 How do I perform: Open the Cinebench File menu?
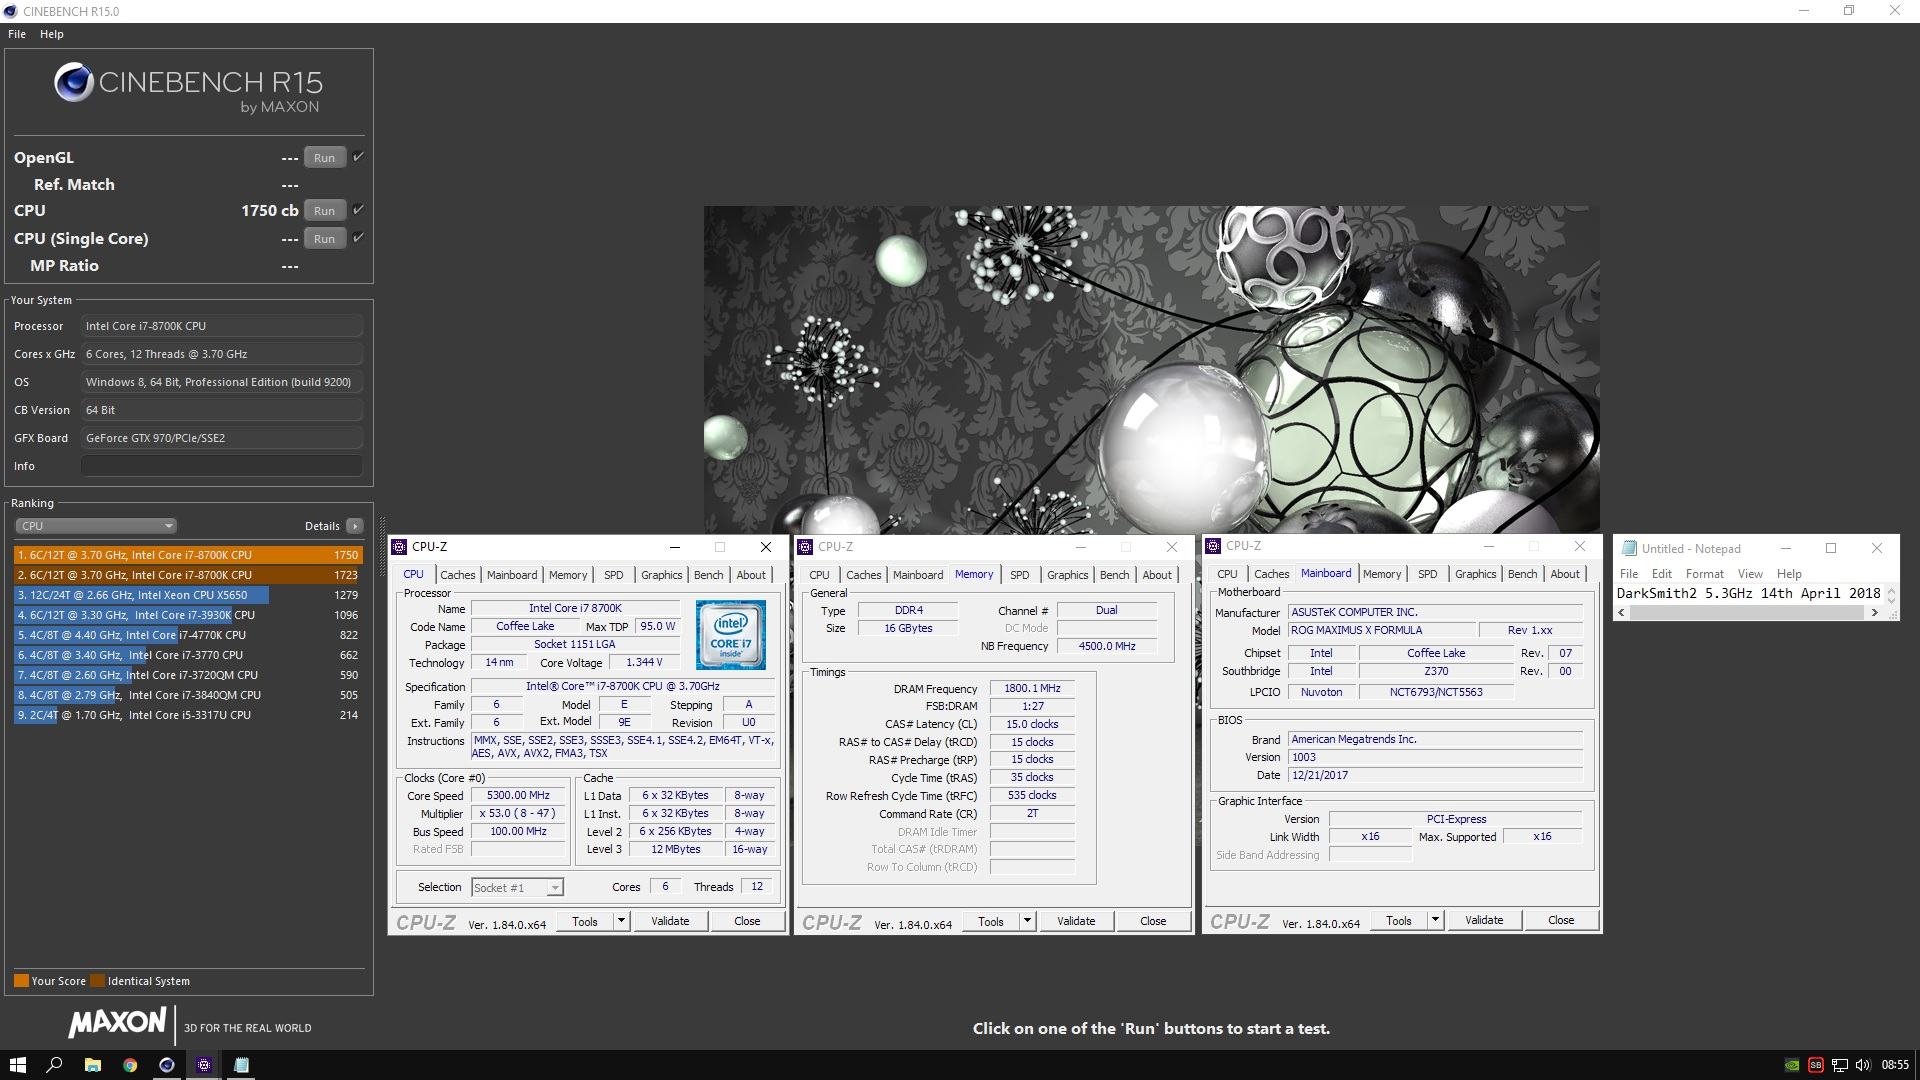(x=17, y=34)
